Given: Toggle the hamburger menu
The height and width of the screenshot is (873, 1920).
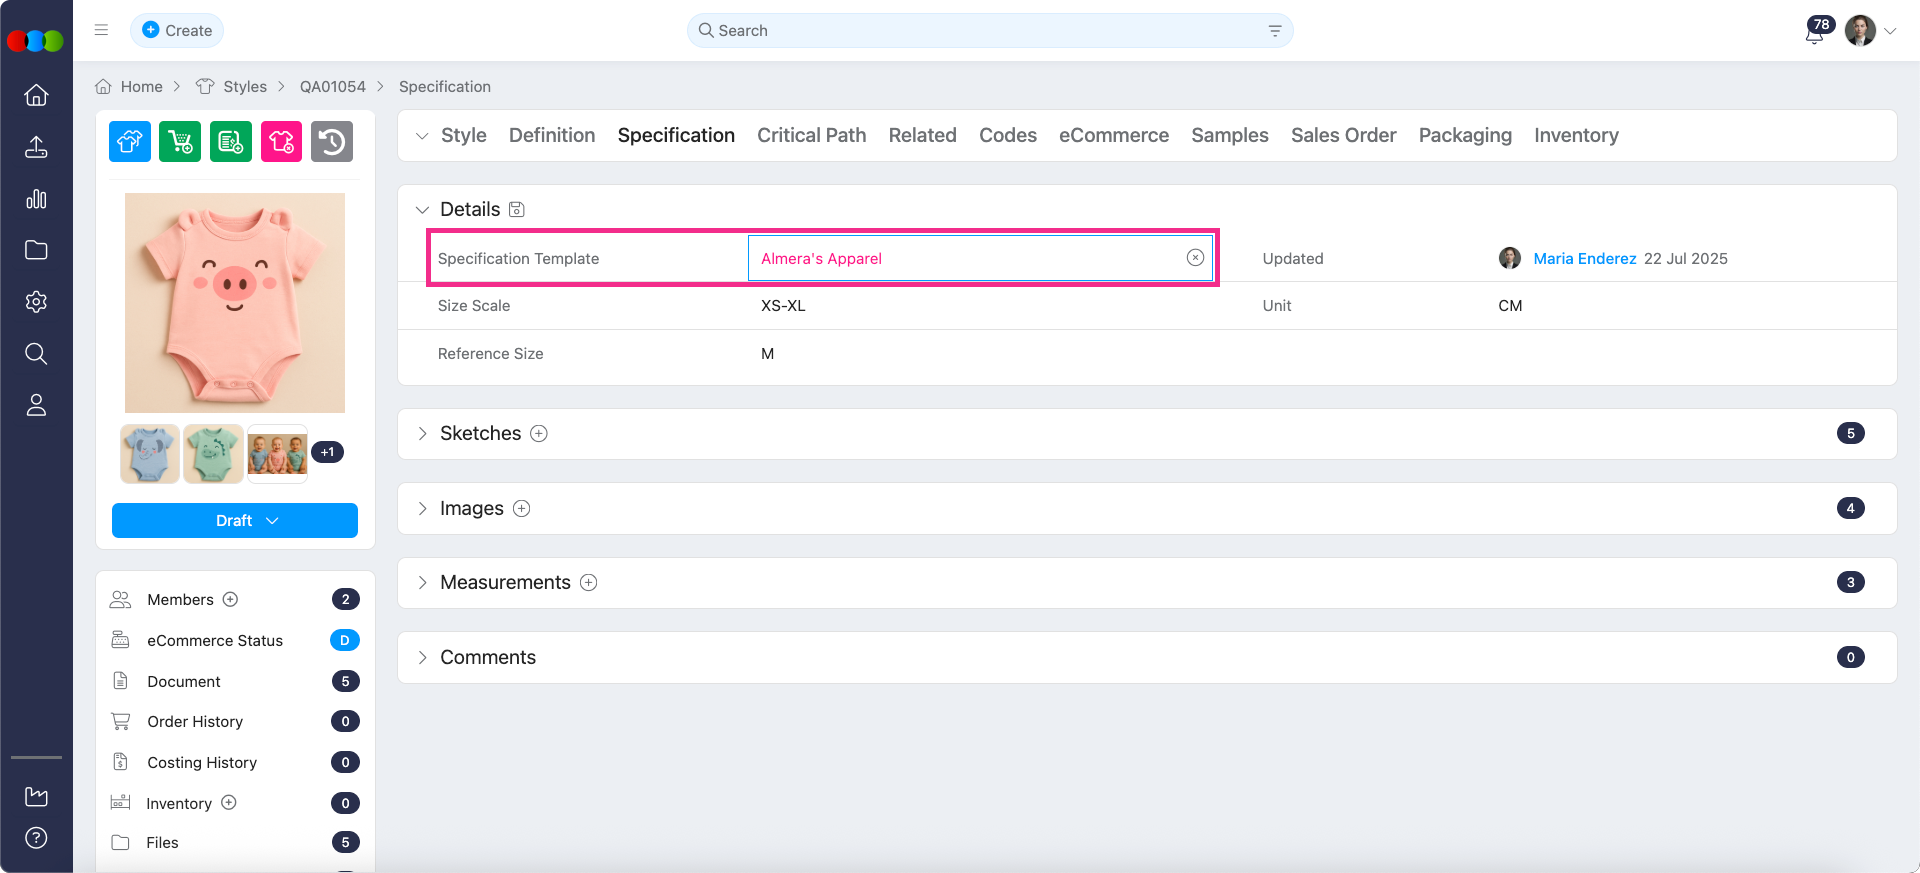Looking at the screenshot, I should coord(101,30).
